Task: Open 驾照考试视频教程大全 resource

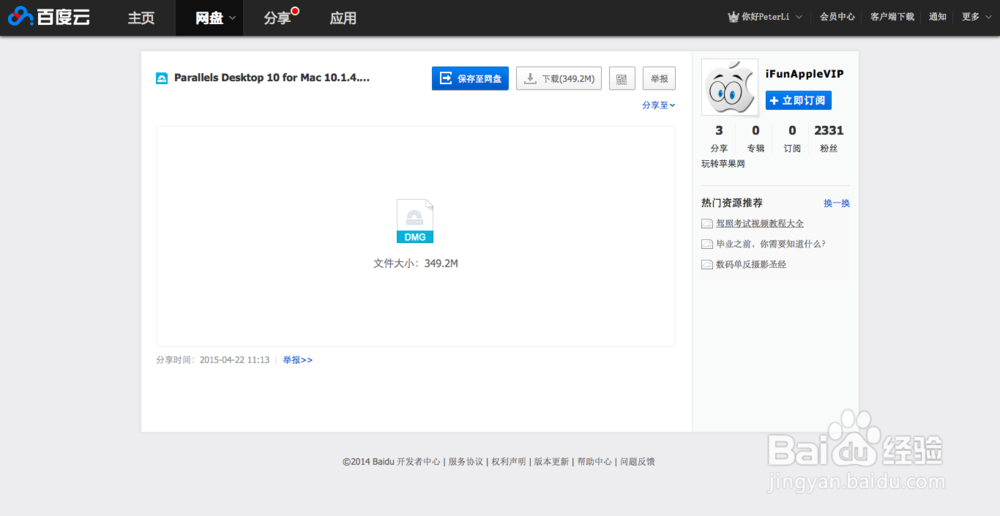Action: pyautogui.click(x=760, y=223)
